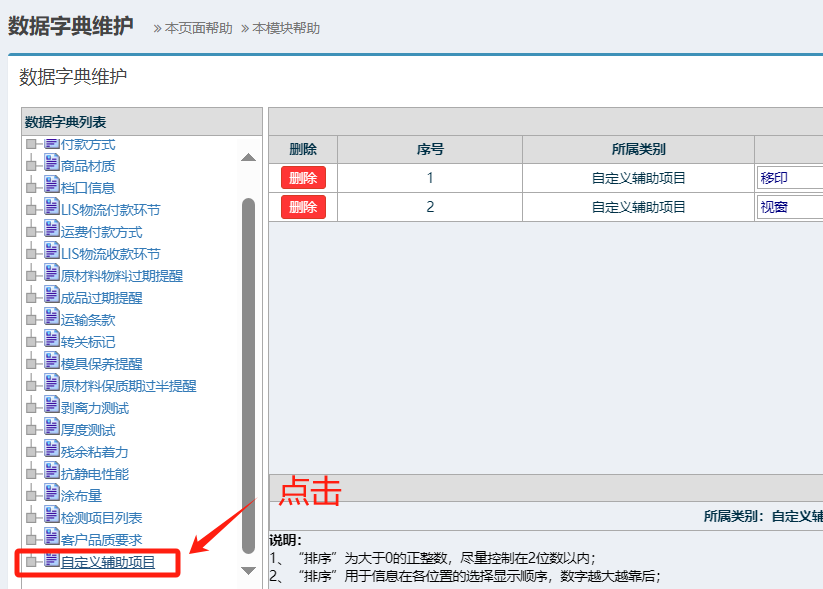The width and height of the screenshot is (823, 589).
Task: Expand the LIS物流付款环节 tree node box
Action: click(x=31, y=210)
